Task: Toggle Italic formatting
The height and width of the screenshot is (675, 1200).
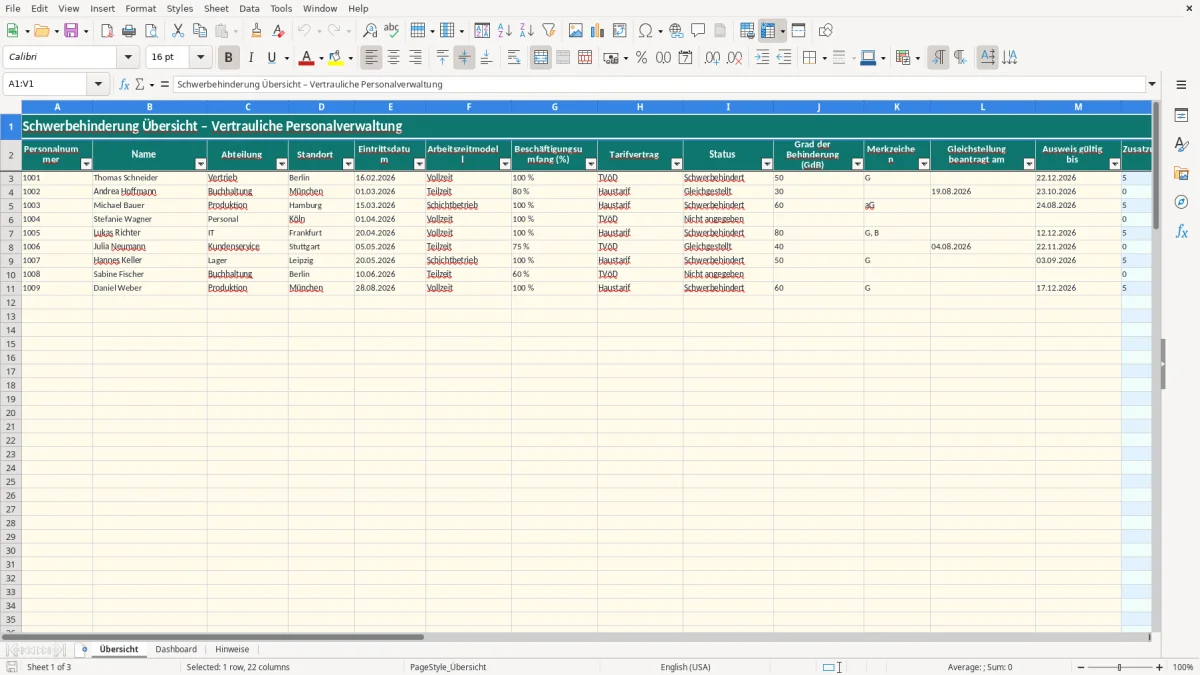Action: [251, 58]
